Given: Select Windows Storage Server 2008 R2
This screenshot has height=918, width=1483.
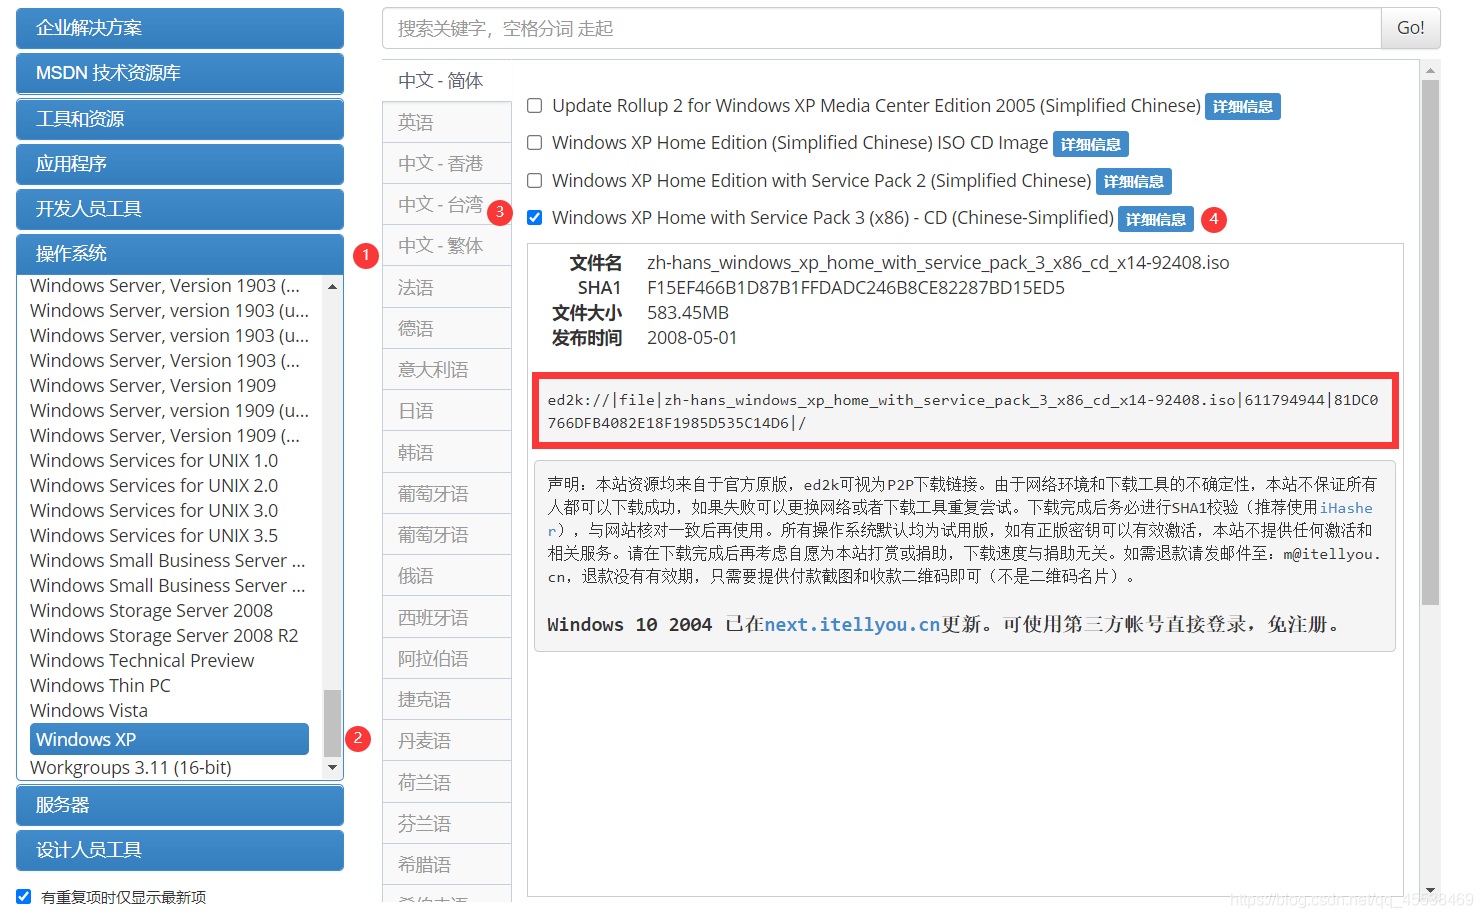Looking at the screenshot, I should pos(164,636).
